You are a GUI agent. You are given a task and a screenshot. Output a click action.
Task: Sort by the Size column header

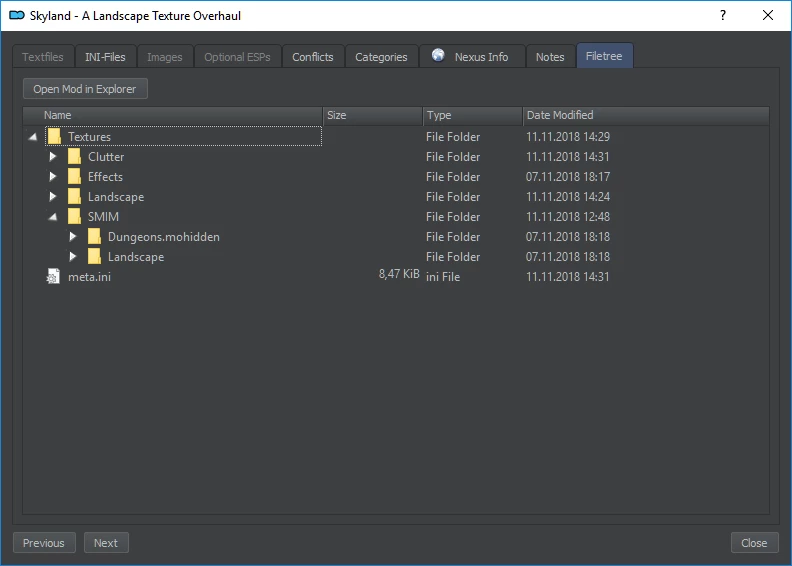(x=372, y=115)
